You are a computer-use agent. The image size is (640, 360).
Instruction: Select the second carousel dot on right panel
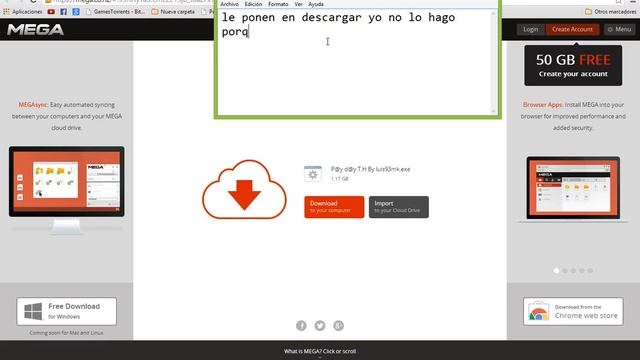(x=565, y=271)
